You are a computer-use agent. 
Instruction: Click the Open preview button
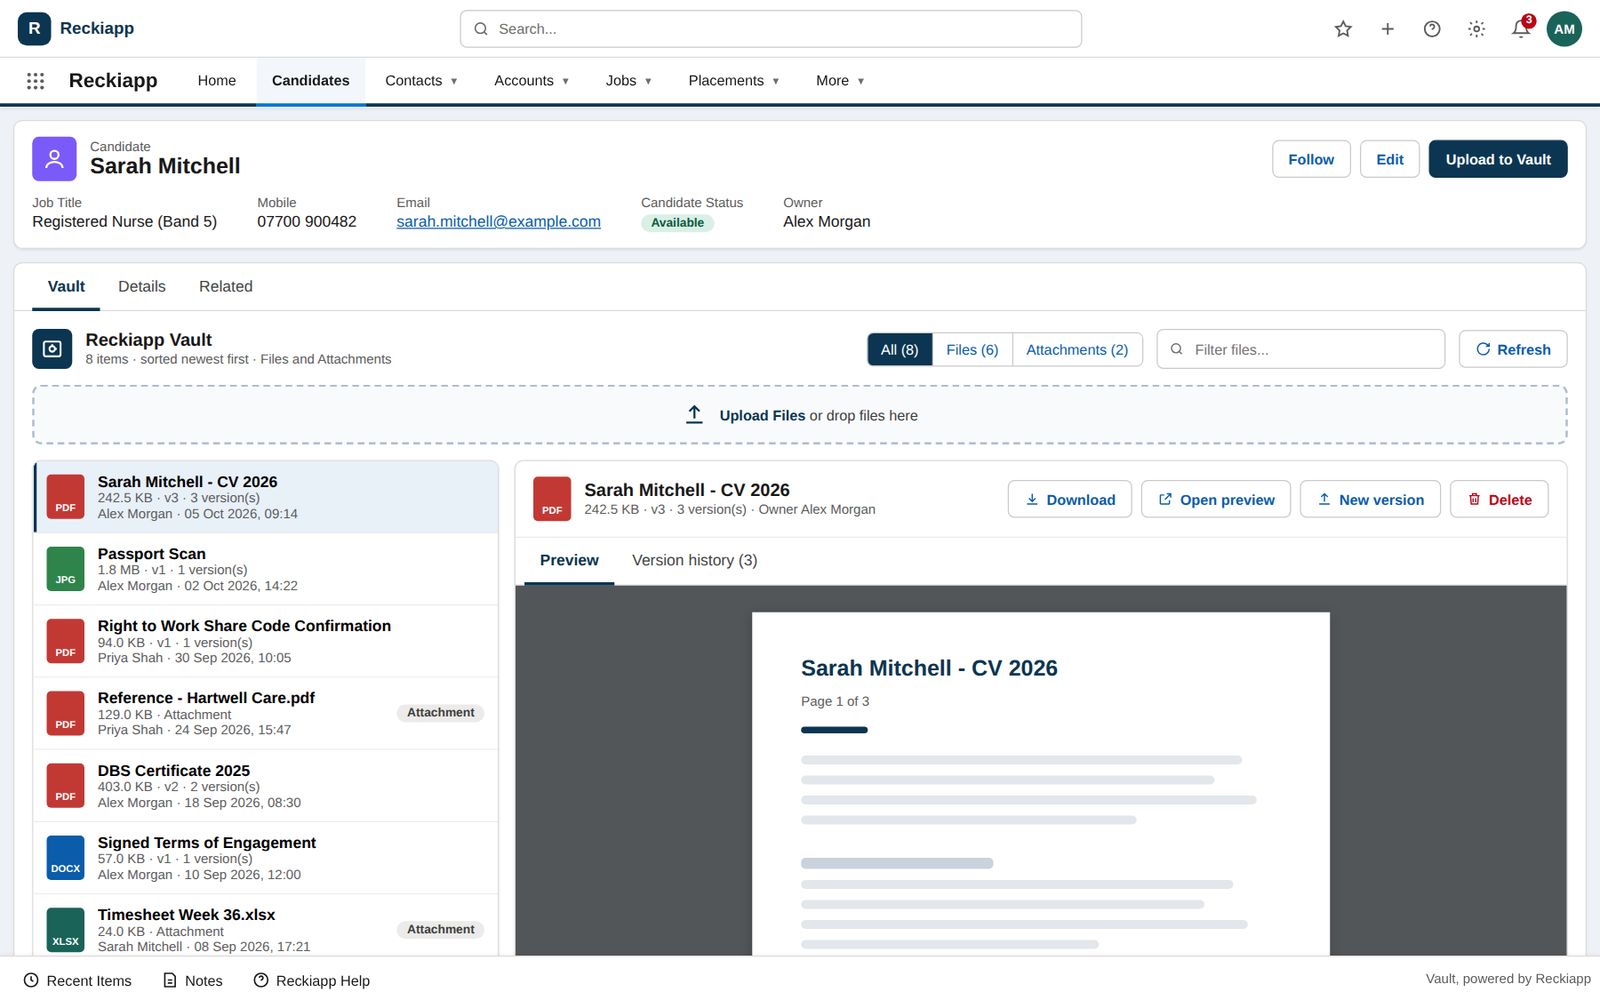point(1216,499)
